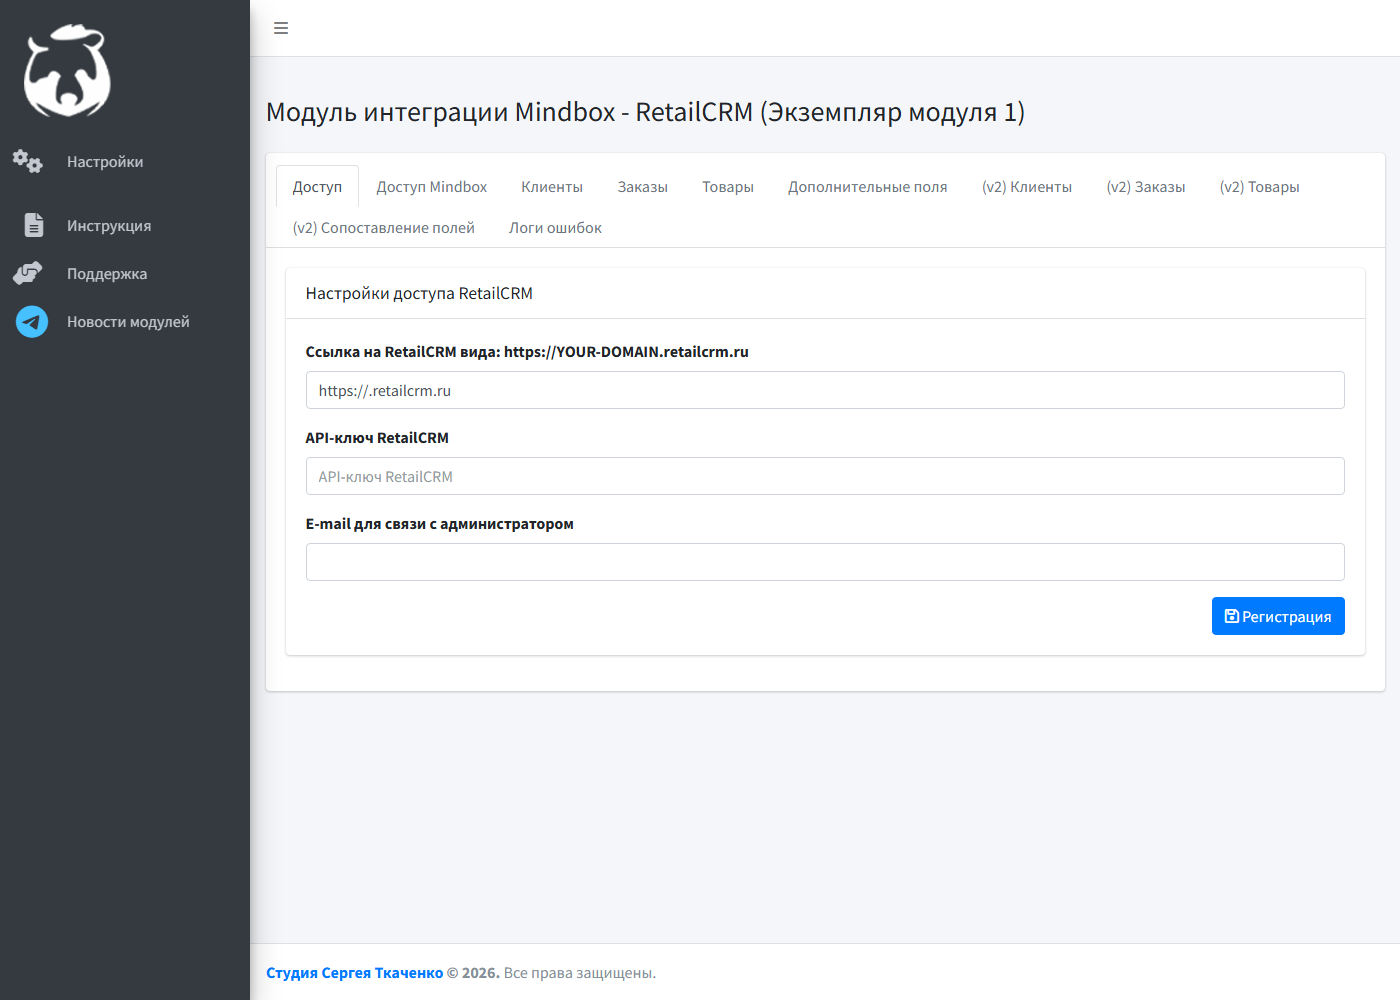
Task: Click the panda logo in sidebar
Action: pyautogui.click(x=67, y=71)
